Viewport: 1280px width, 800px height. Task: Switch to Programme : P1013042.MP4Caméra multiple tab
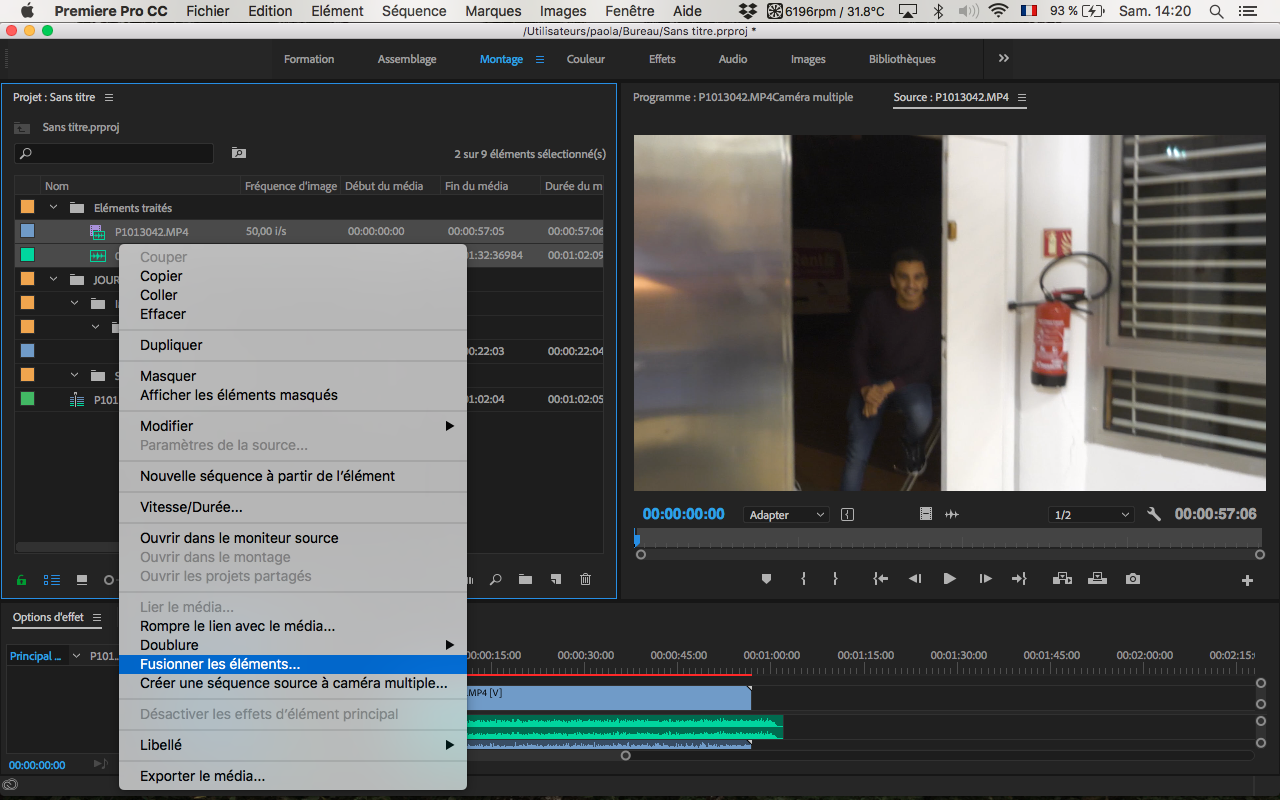click(743, 97)
